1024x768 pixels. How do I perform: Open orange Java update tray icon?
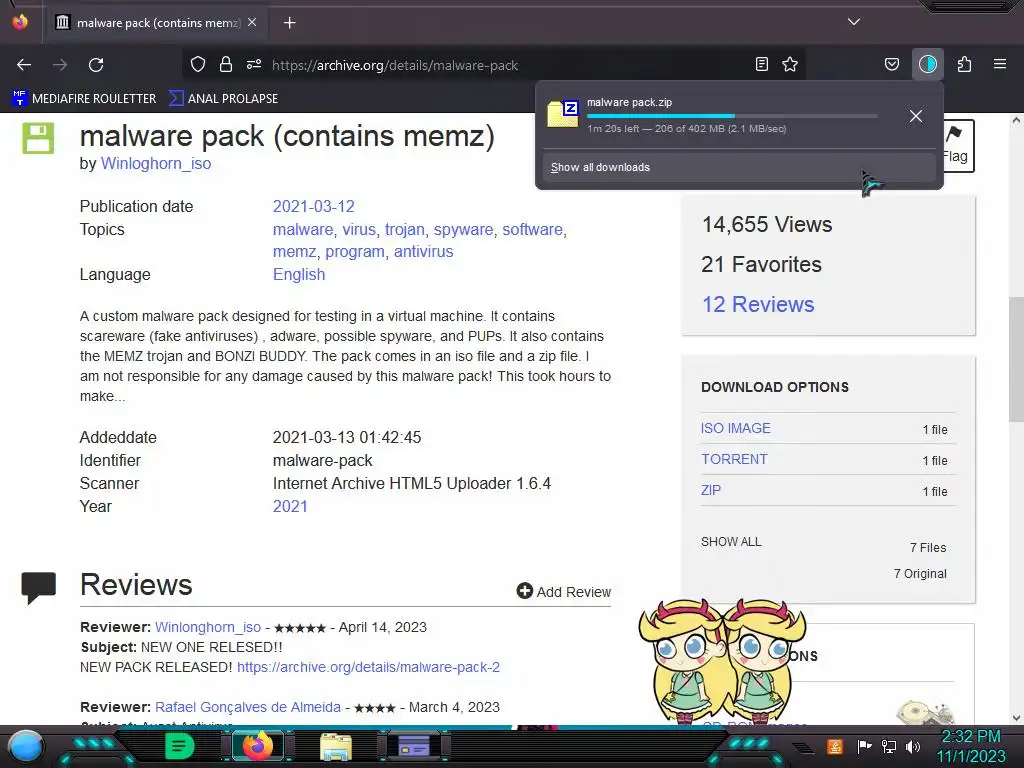click(835, 746)
